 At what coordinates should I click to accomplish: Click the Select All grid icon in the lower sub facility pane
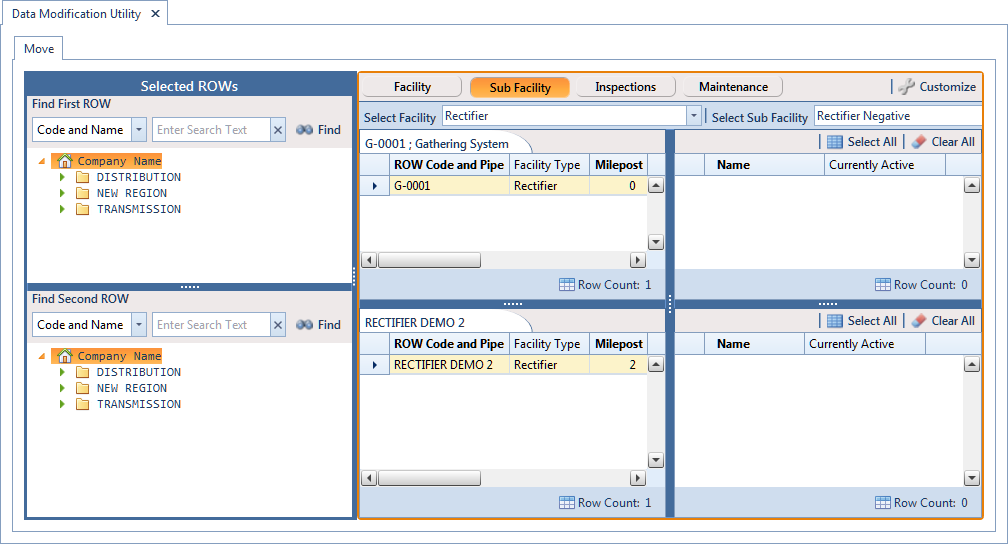[834, 321]
